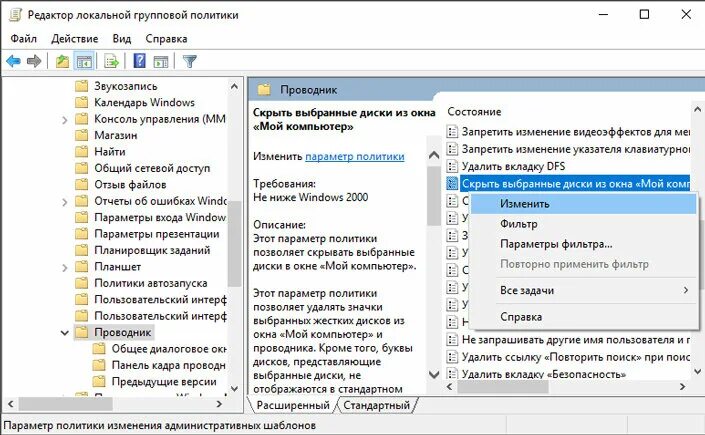Click the tree pane horizontal scroll right arrow
The image size is (705, 435).
pos(219,404)
